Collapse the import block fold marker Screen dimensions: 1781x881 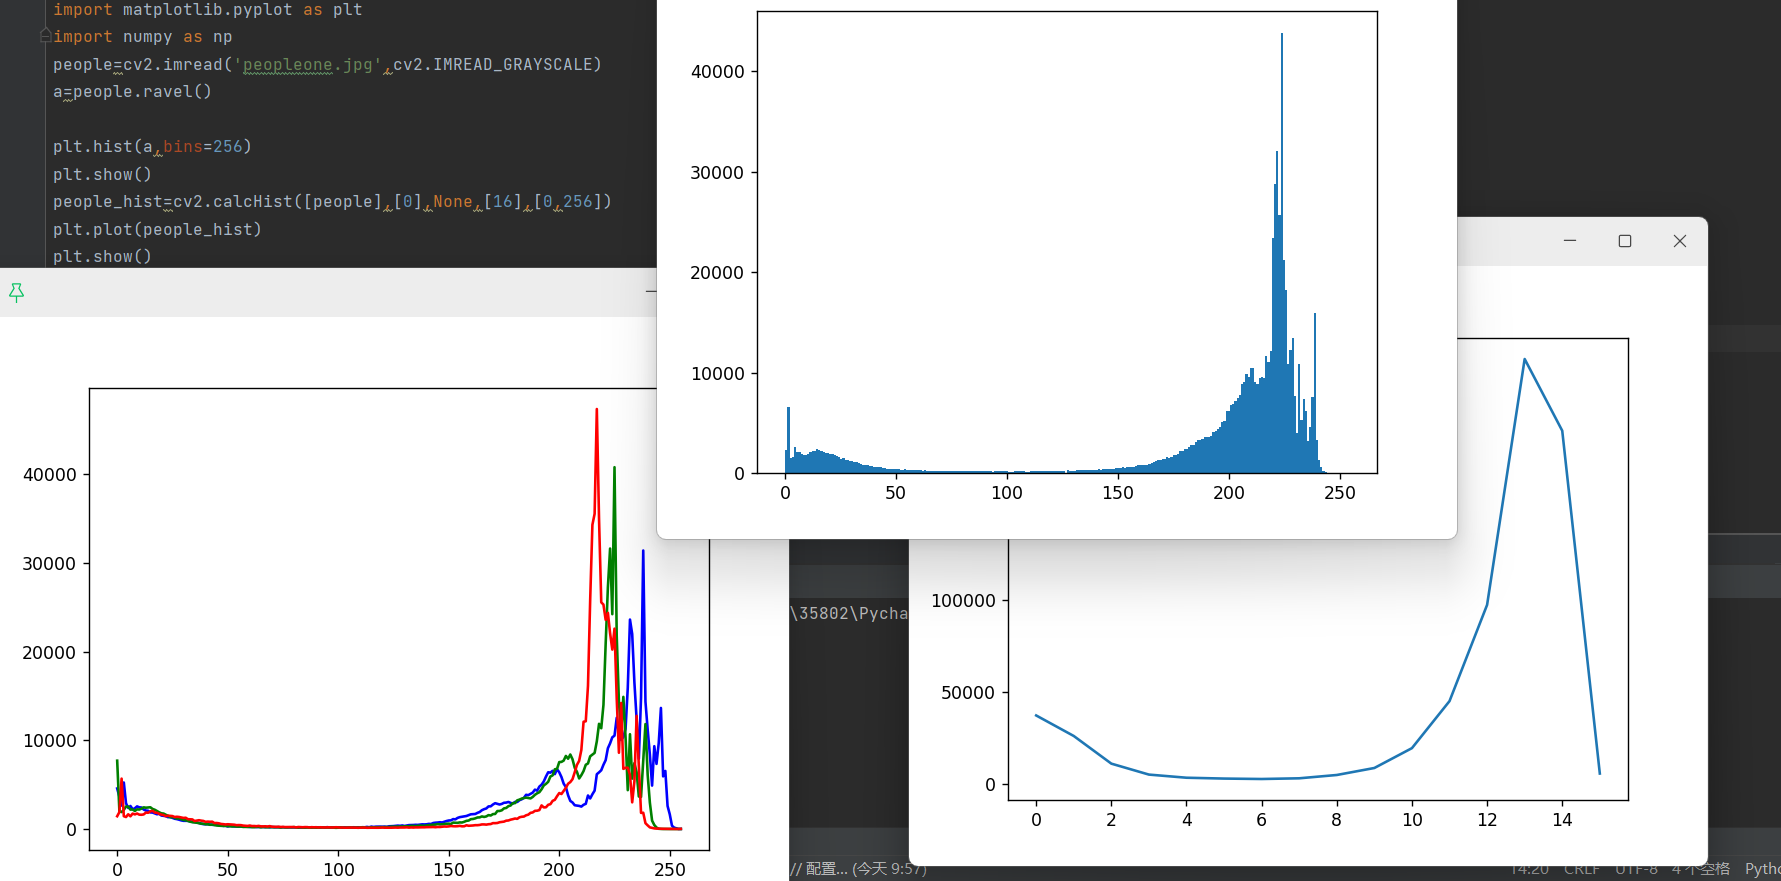click(x=45, y=36)
